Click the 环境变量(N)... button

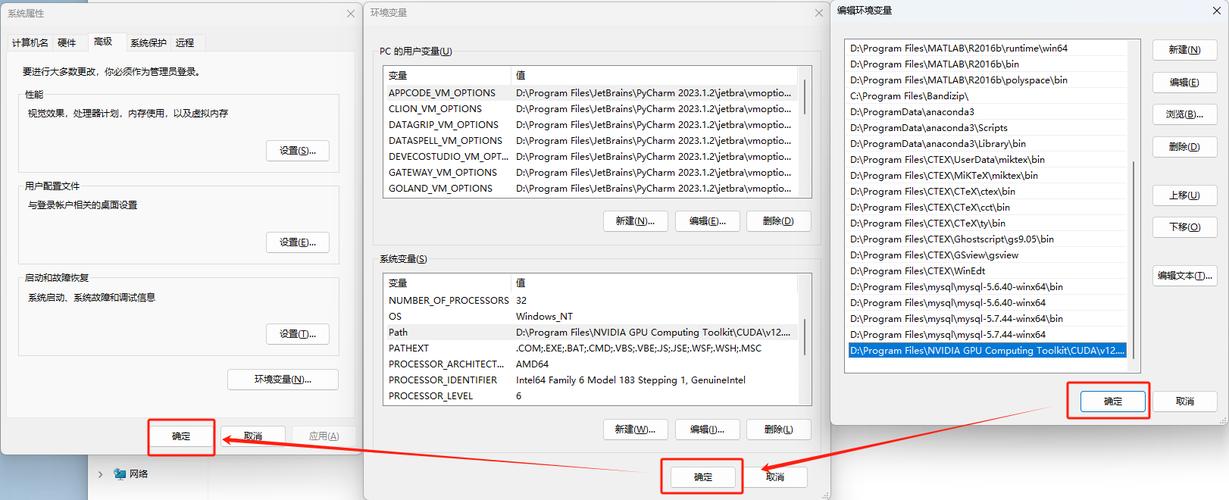tap(283, 380)
